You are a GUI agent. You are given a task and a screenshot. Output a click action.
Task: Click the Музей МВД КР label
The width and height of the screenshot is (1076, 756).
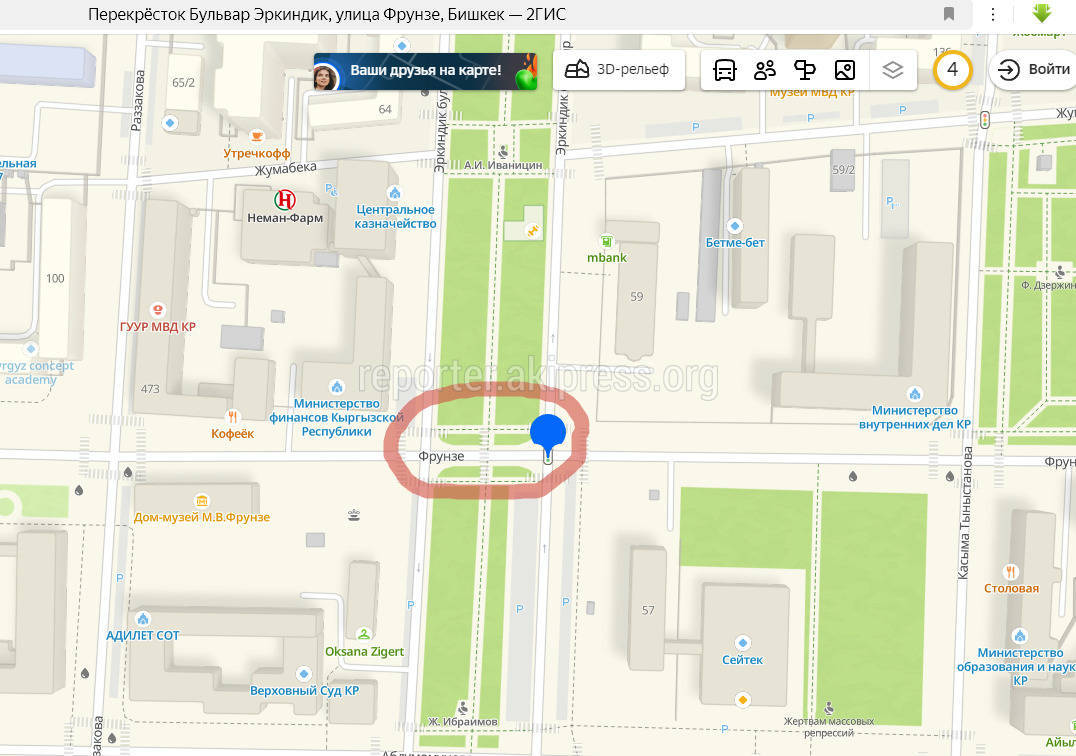click(x=812, y=91)
